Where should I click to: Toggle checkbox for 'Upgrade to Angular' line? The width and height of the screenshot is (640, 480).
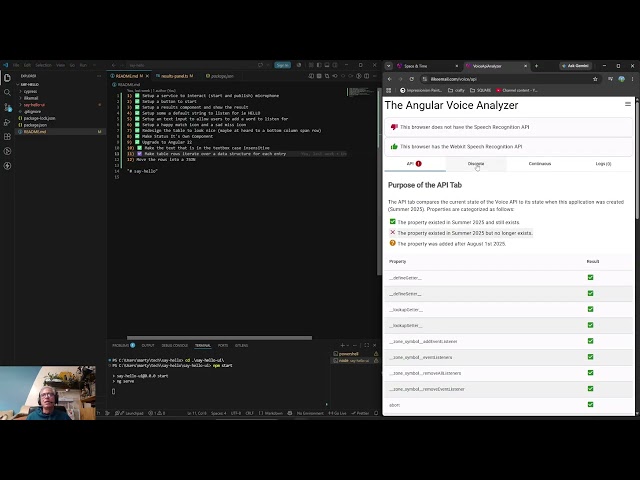138,142
